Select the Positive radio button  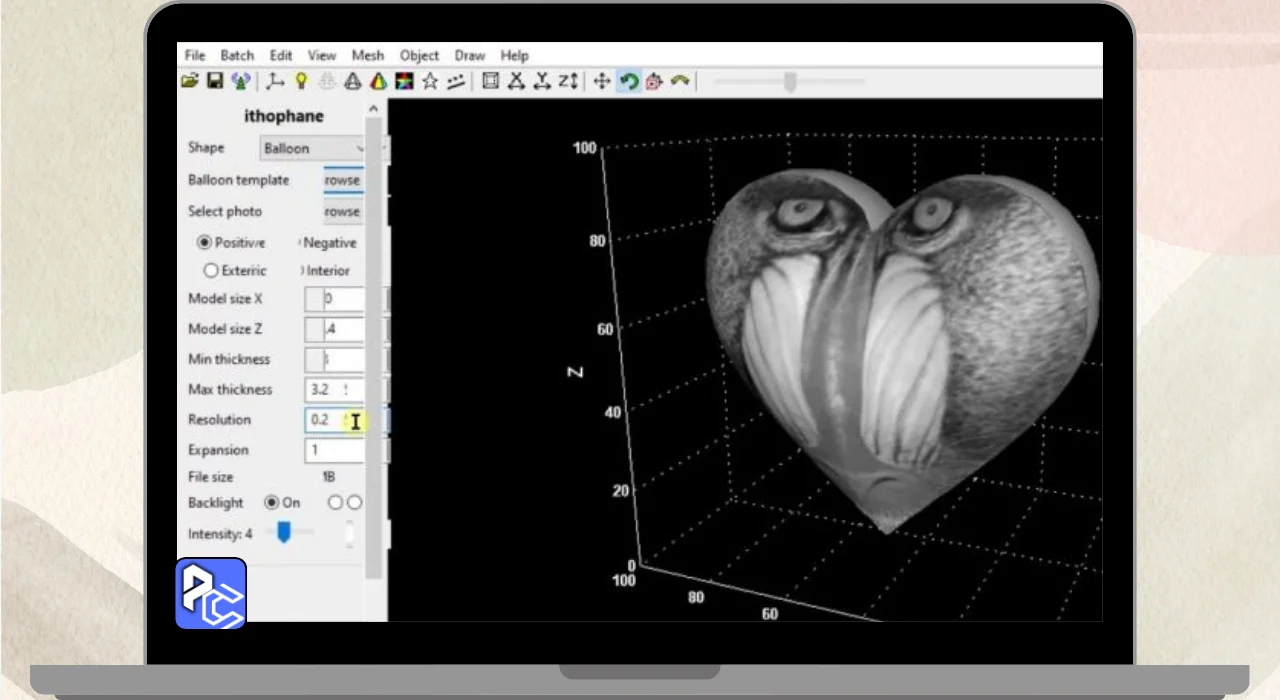point(205,242)
